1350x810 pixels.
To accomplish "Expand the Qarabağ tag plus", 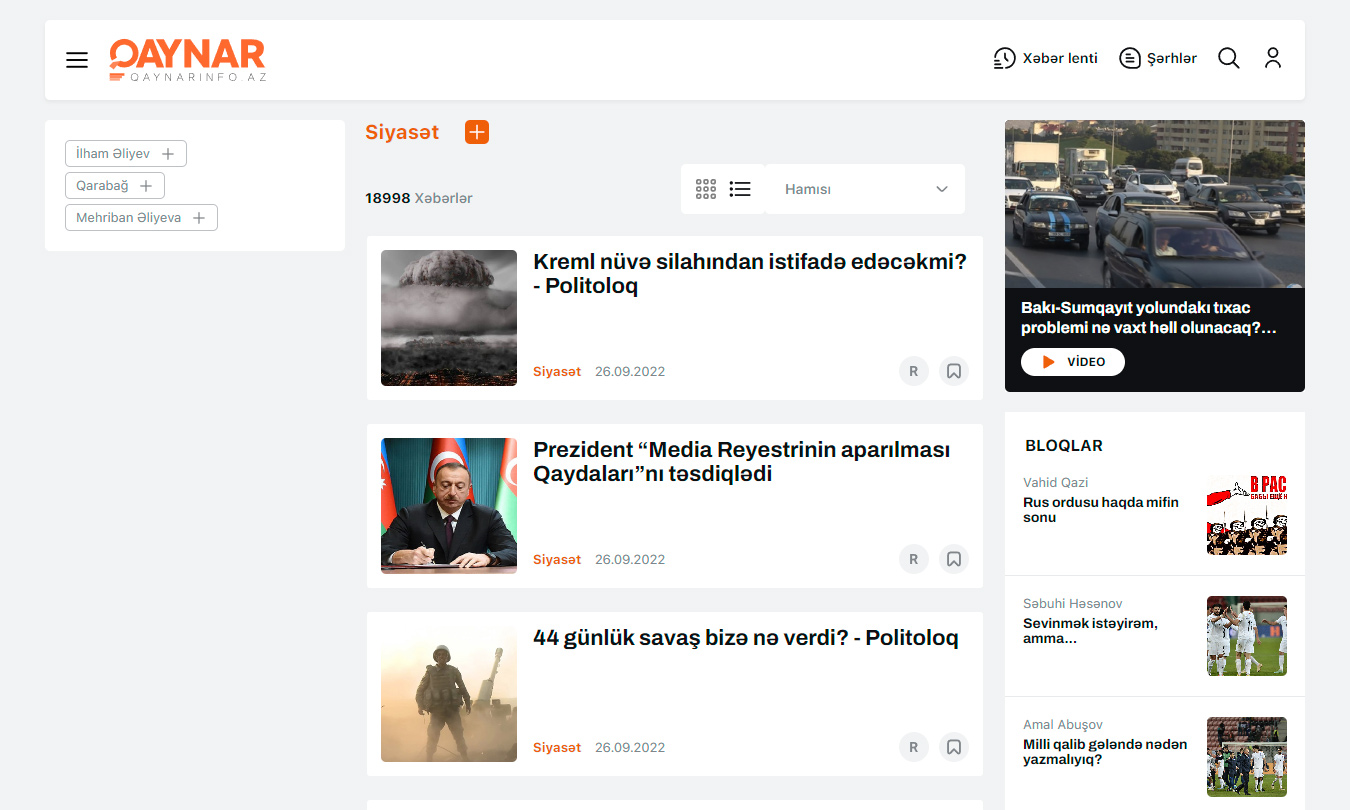I will pyautogui.click(x=146, y=186).
